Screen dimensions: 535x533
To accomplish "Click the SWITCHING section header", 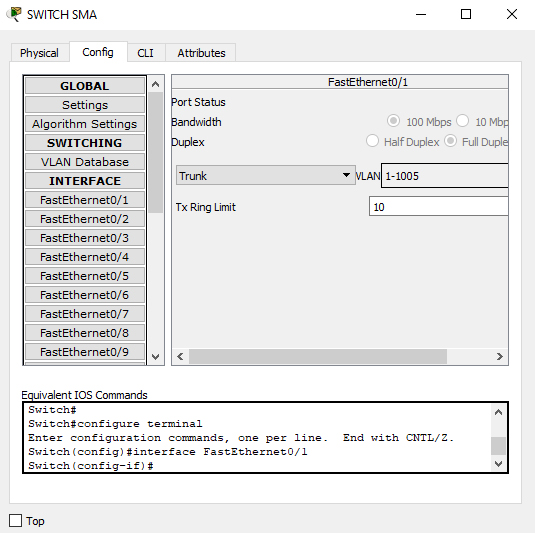I will (85, 143).
